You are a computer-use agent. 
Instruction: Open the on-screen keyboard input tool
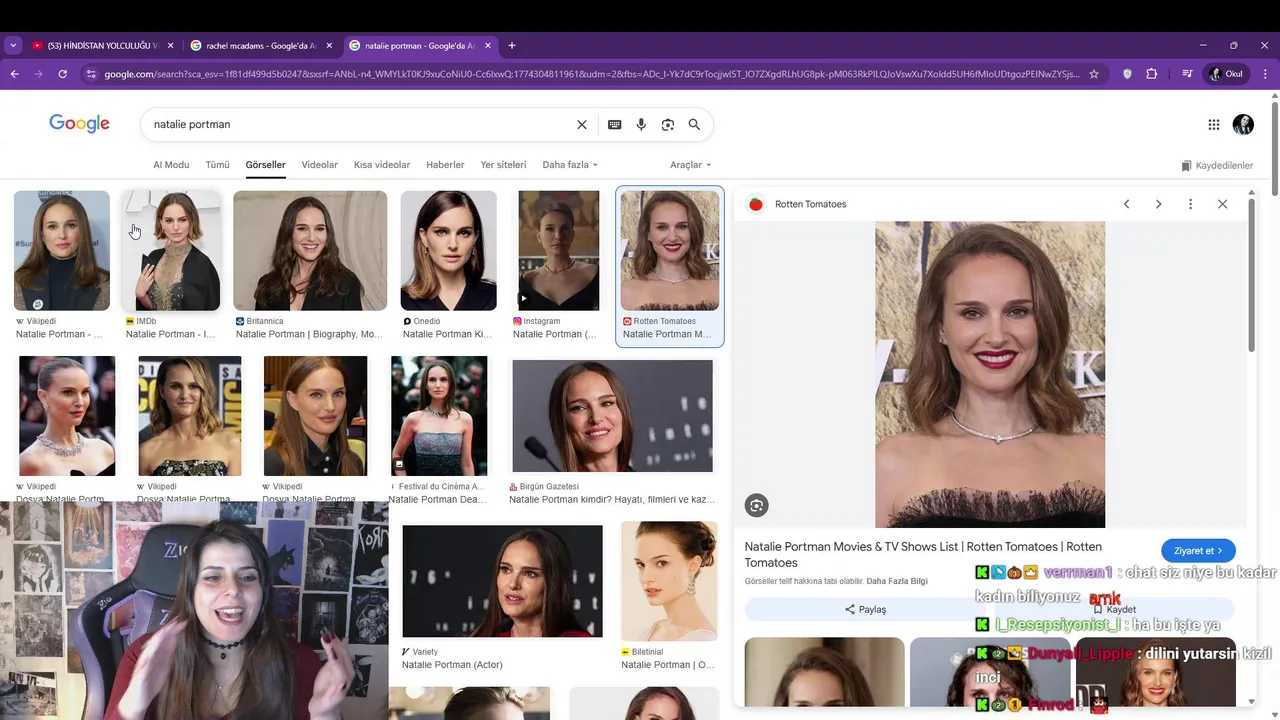(x=615, y=125)
